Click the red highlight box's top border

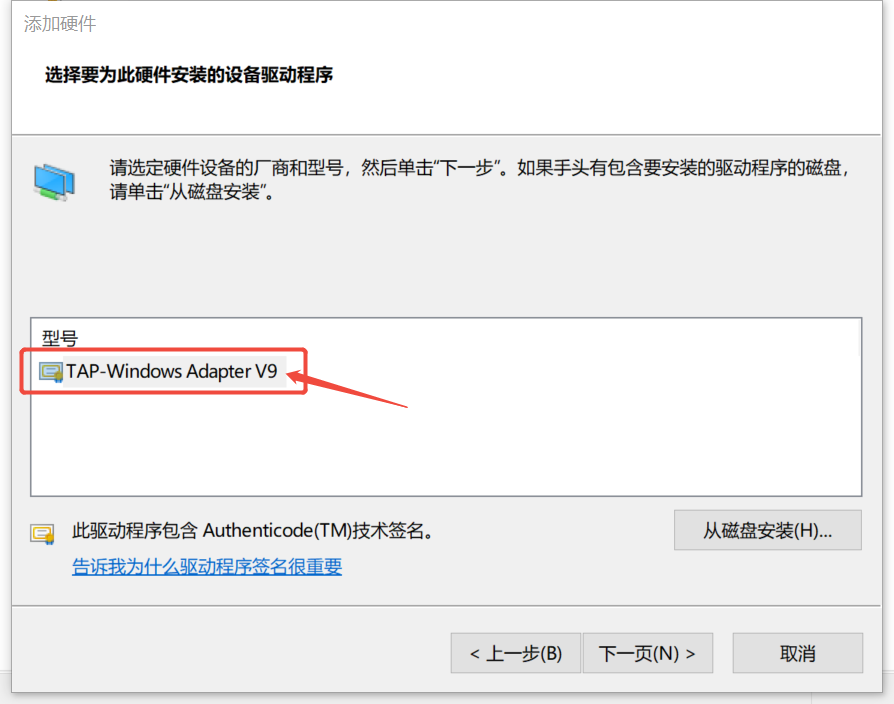(164, 349)
